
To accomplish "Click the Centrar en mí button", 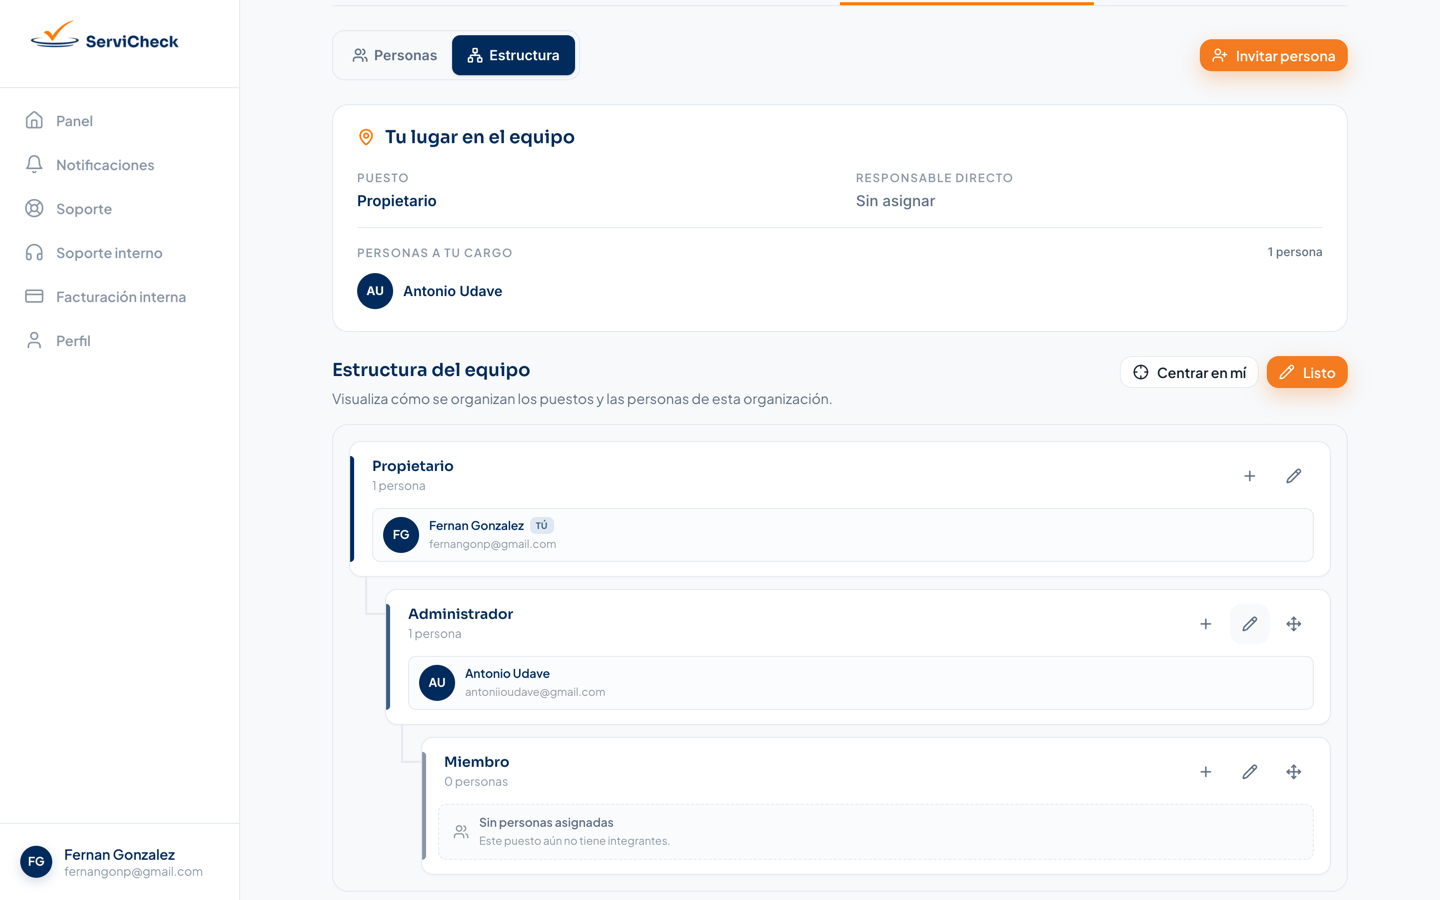I will point(1189,372).
